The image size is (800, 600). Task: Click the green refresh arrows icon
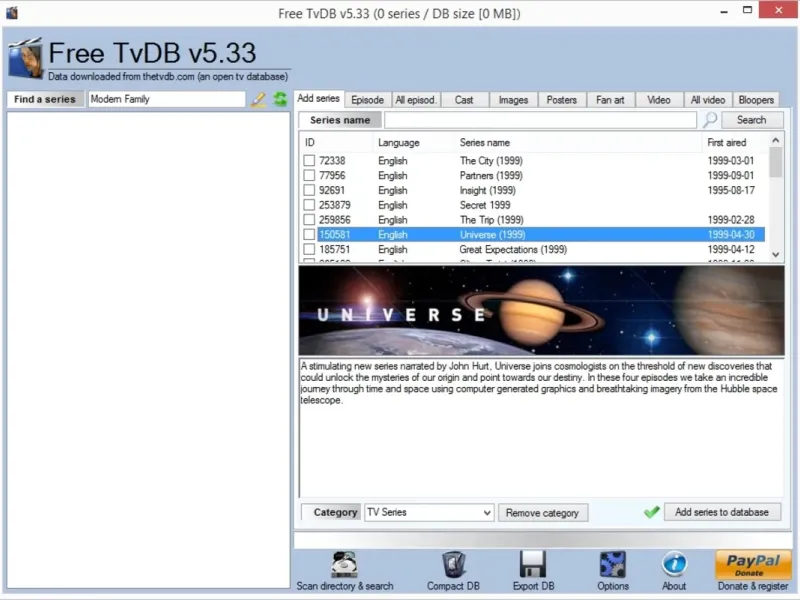click(x=280, y=99)
